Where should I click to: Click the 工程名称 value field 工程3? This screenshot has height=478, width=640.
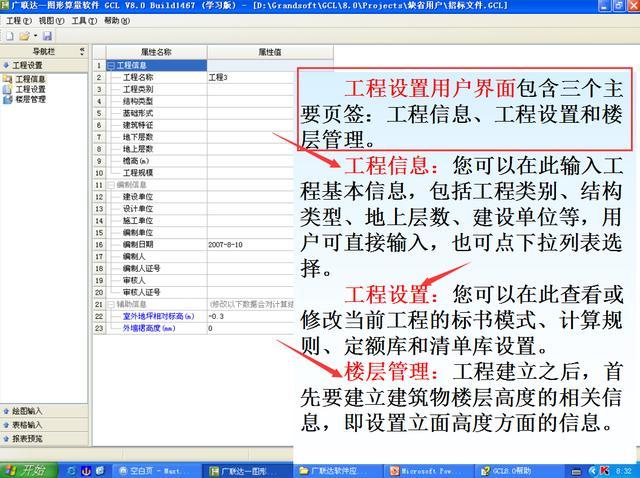click(x=250, y=77)
